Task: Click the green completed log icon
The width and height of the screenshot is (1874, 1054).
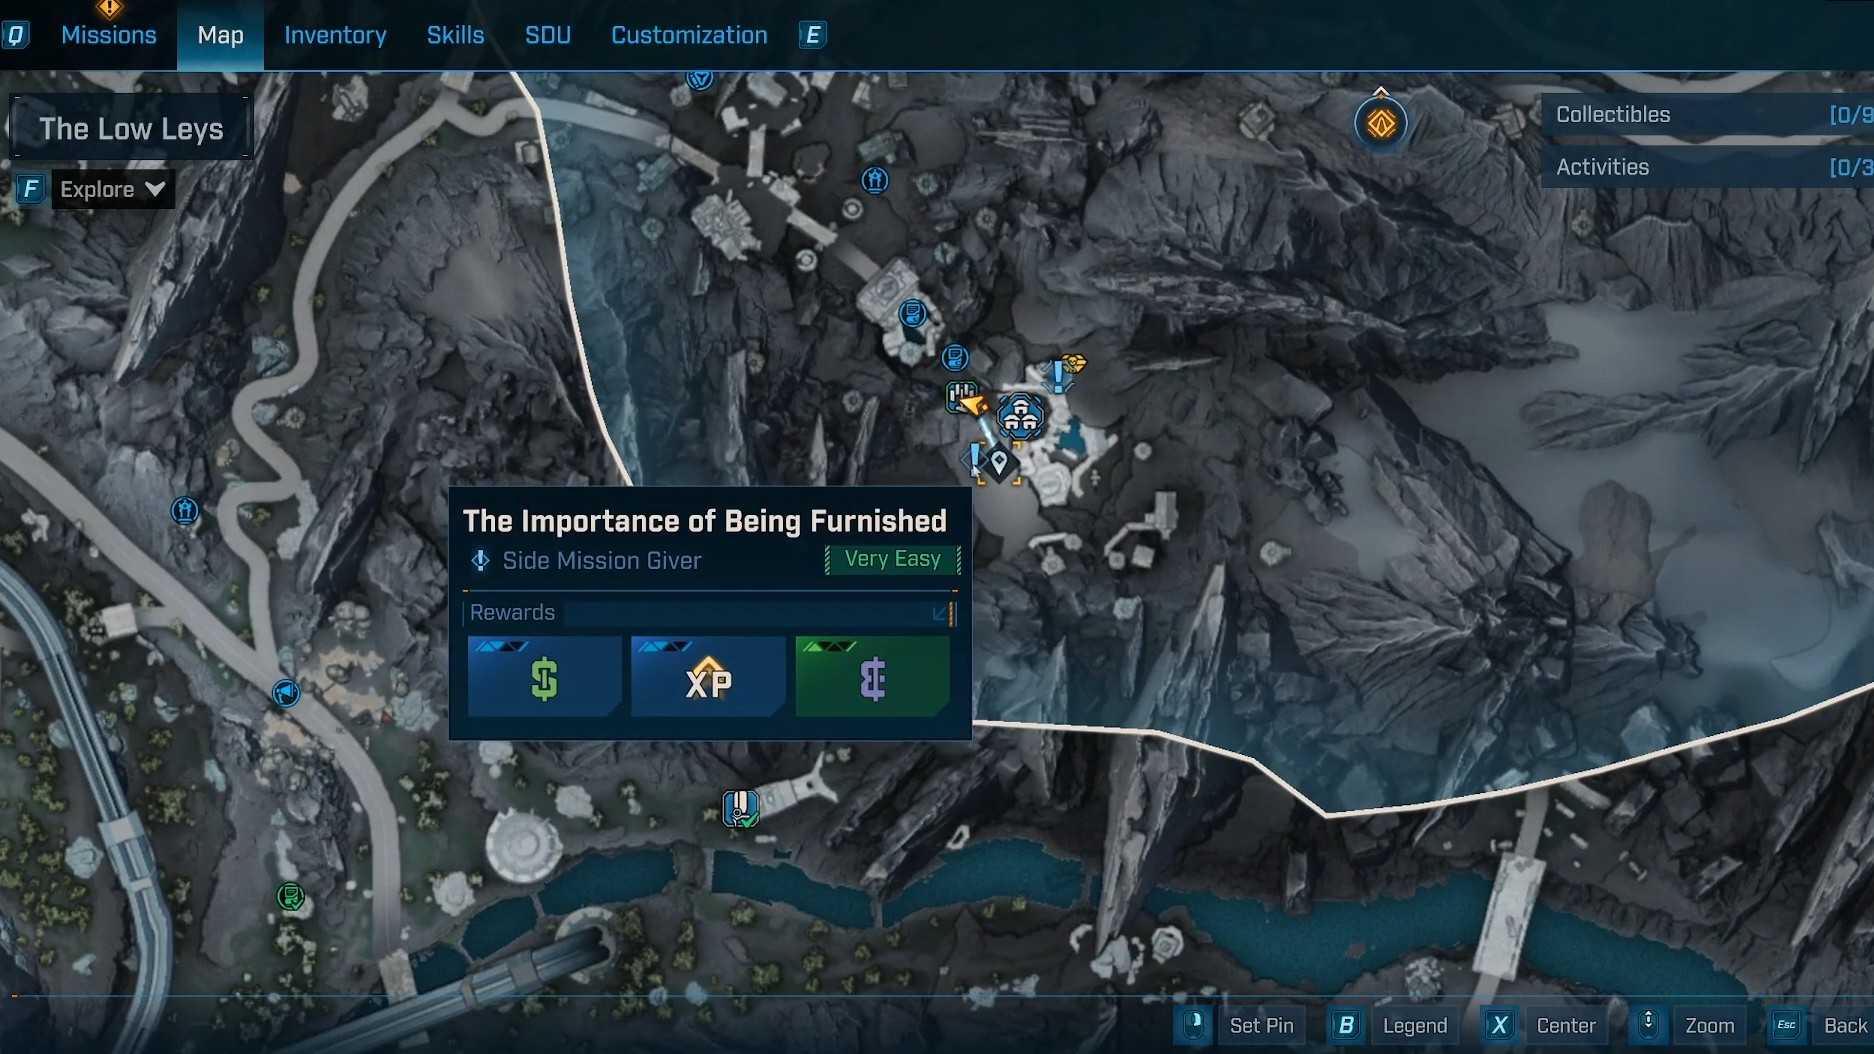Action: 291,897
